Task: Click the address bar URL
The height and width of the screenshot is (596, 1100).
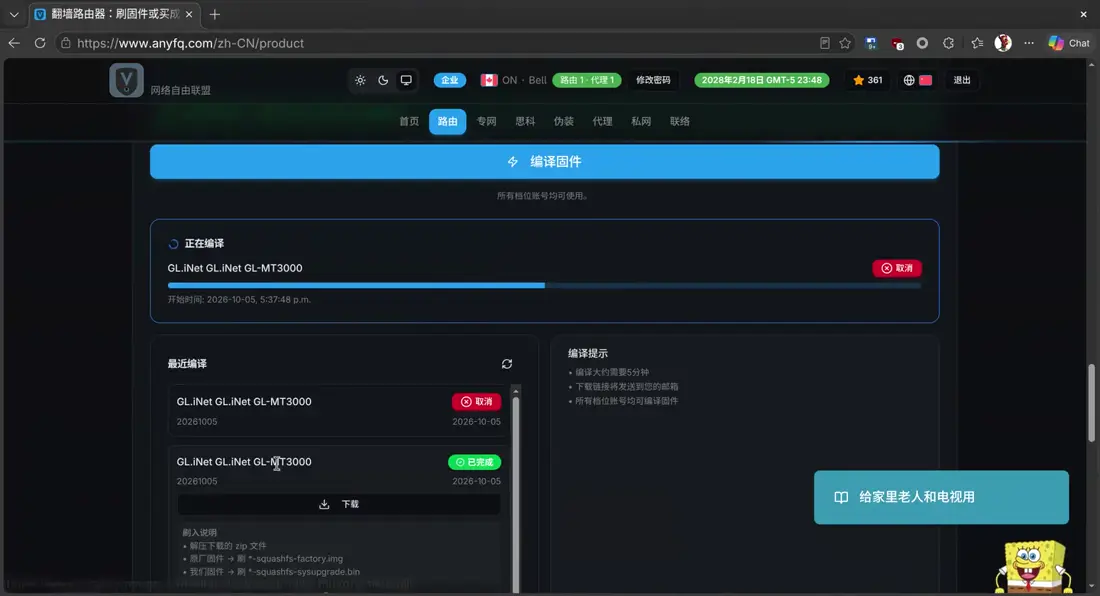Action: click(190, 43)
